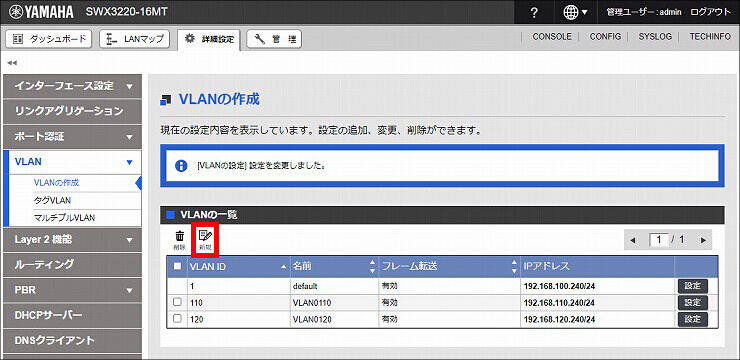Click IP address 192.168.100.240/24

pyautogui.click(x=559, y=286)
